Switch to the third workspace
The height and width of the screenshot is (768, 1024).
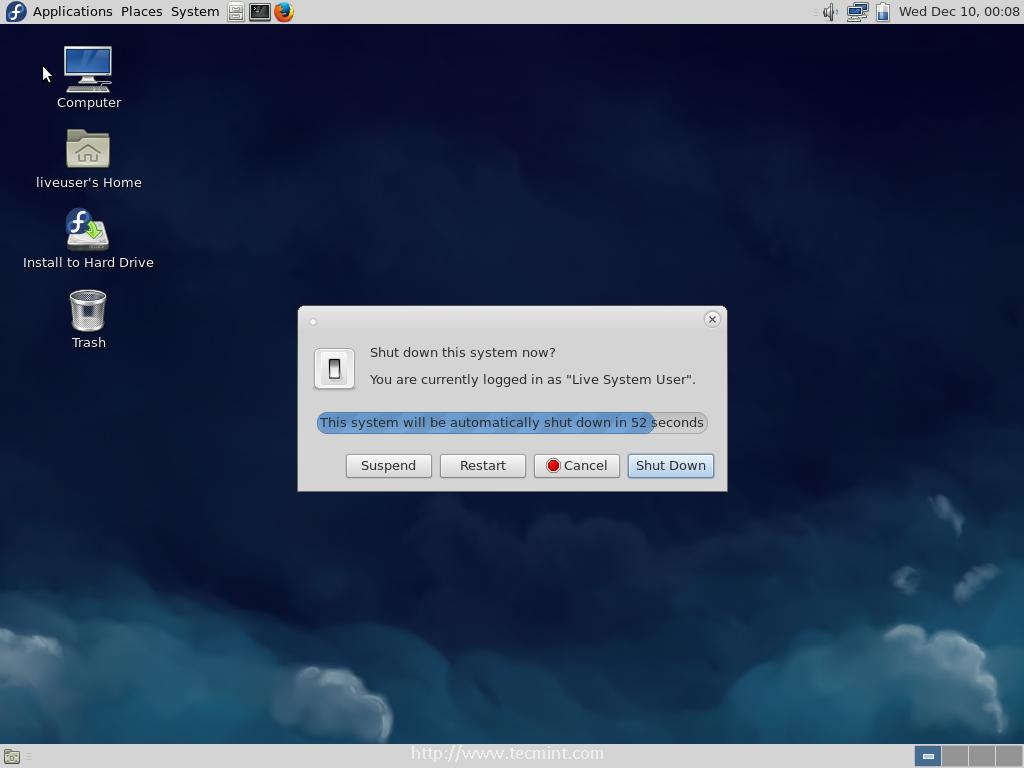982,756
